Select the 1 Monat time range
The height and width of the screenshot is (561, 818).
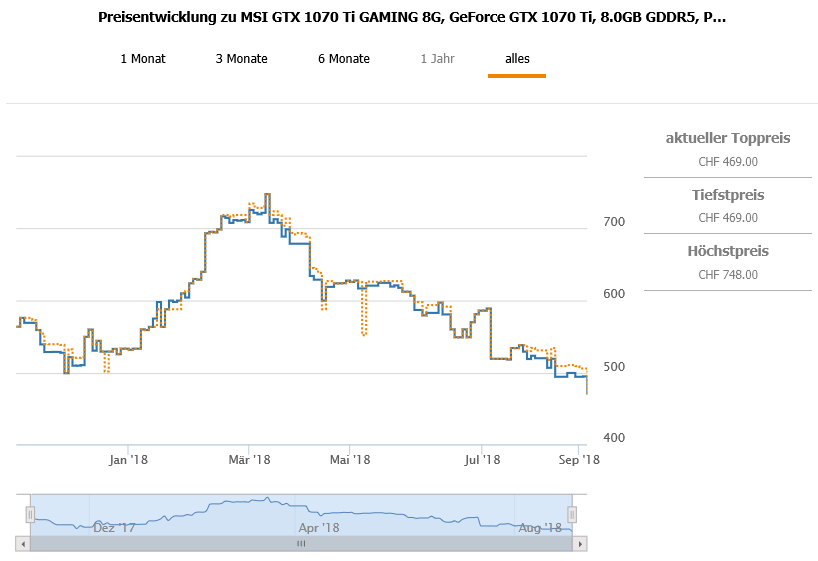143,59
